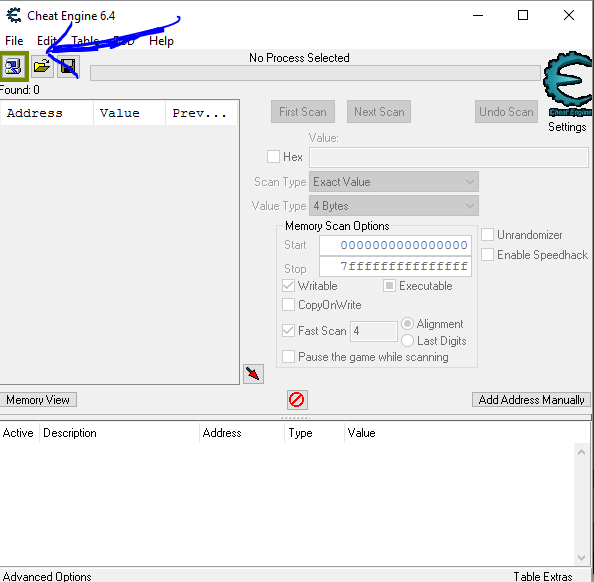Image resolution: width=594 pixels, height=582 pixels.
Task: Save the table via the floppy disk icon
Action: point(68,67)
